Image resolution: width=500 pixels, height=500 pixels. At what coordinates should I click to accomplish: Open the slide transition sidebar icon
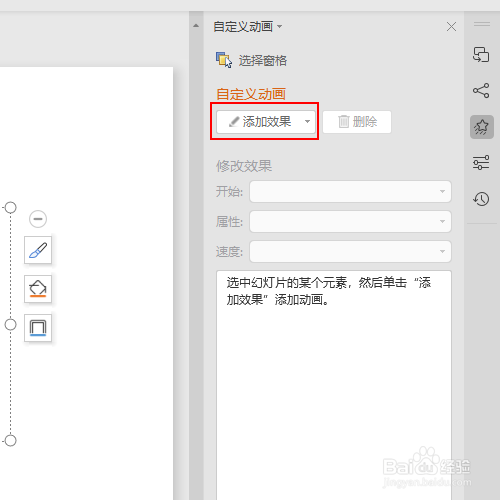tap(481, 54)
